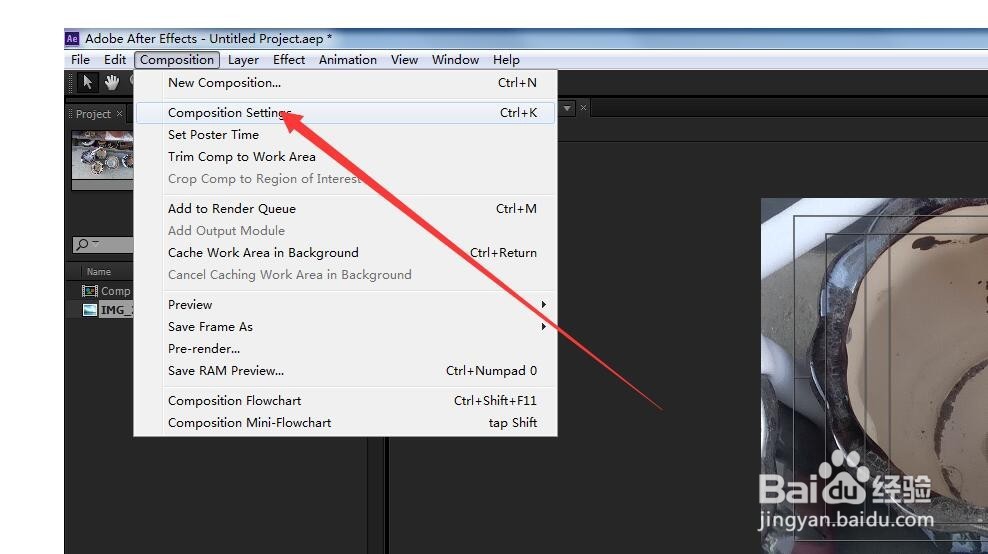This screenshot has height=554, width=988.
Task: Open the Effect menu
Action: [x=289, y=59]
